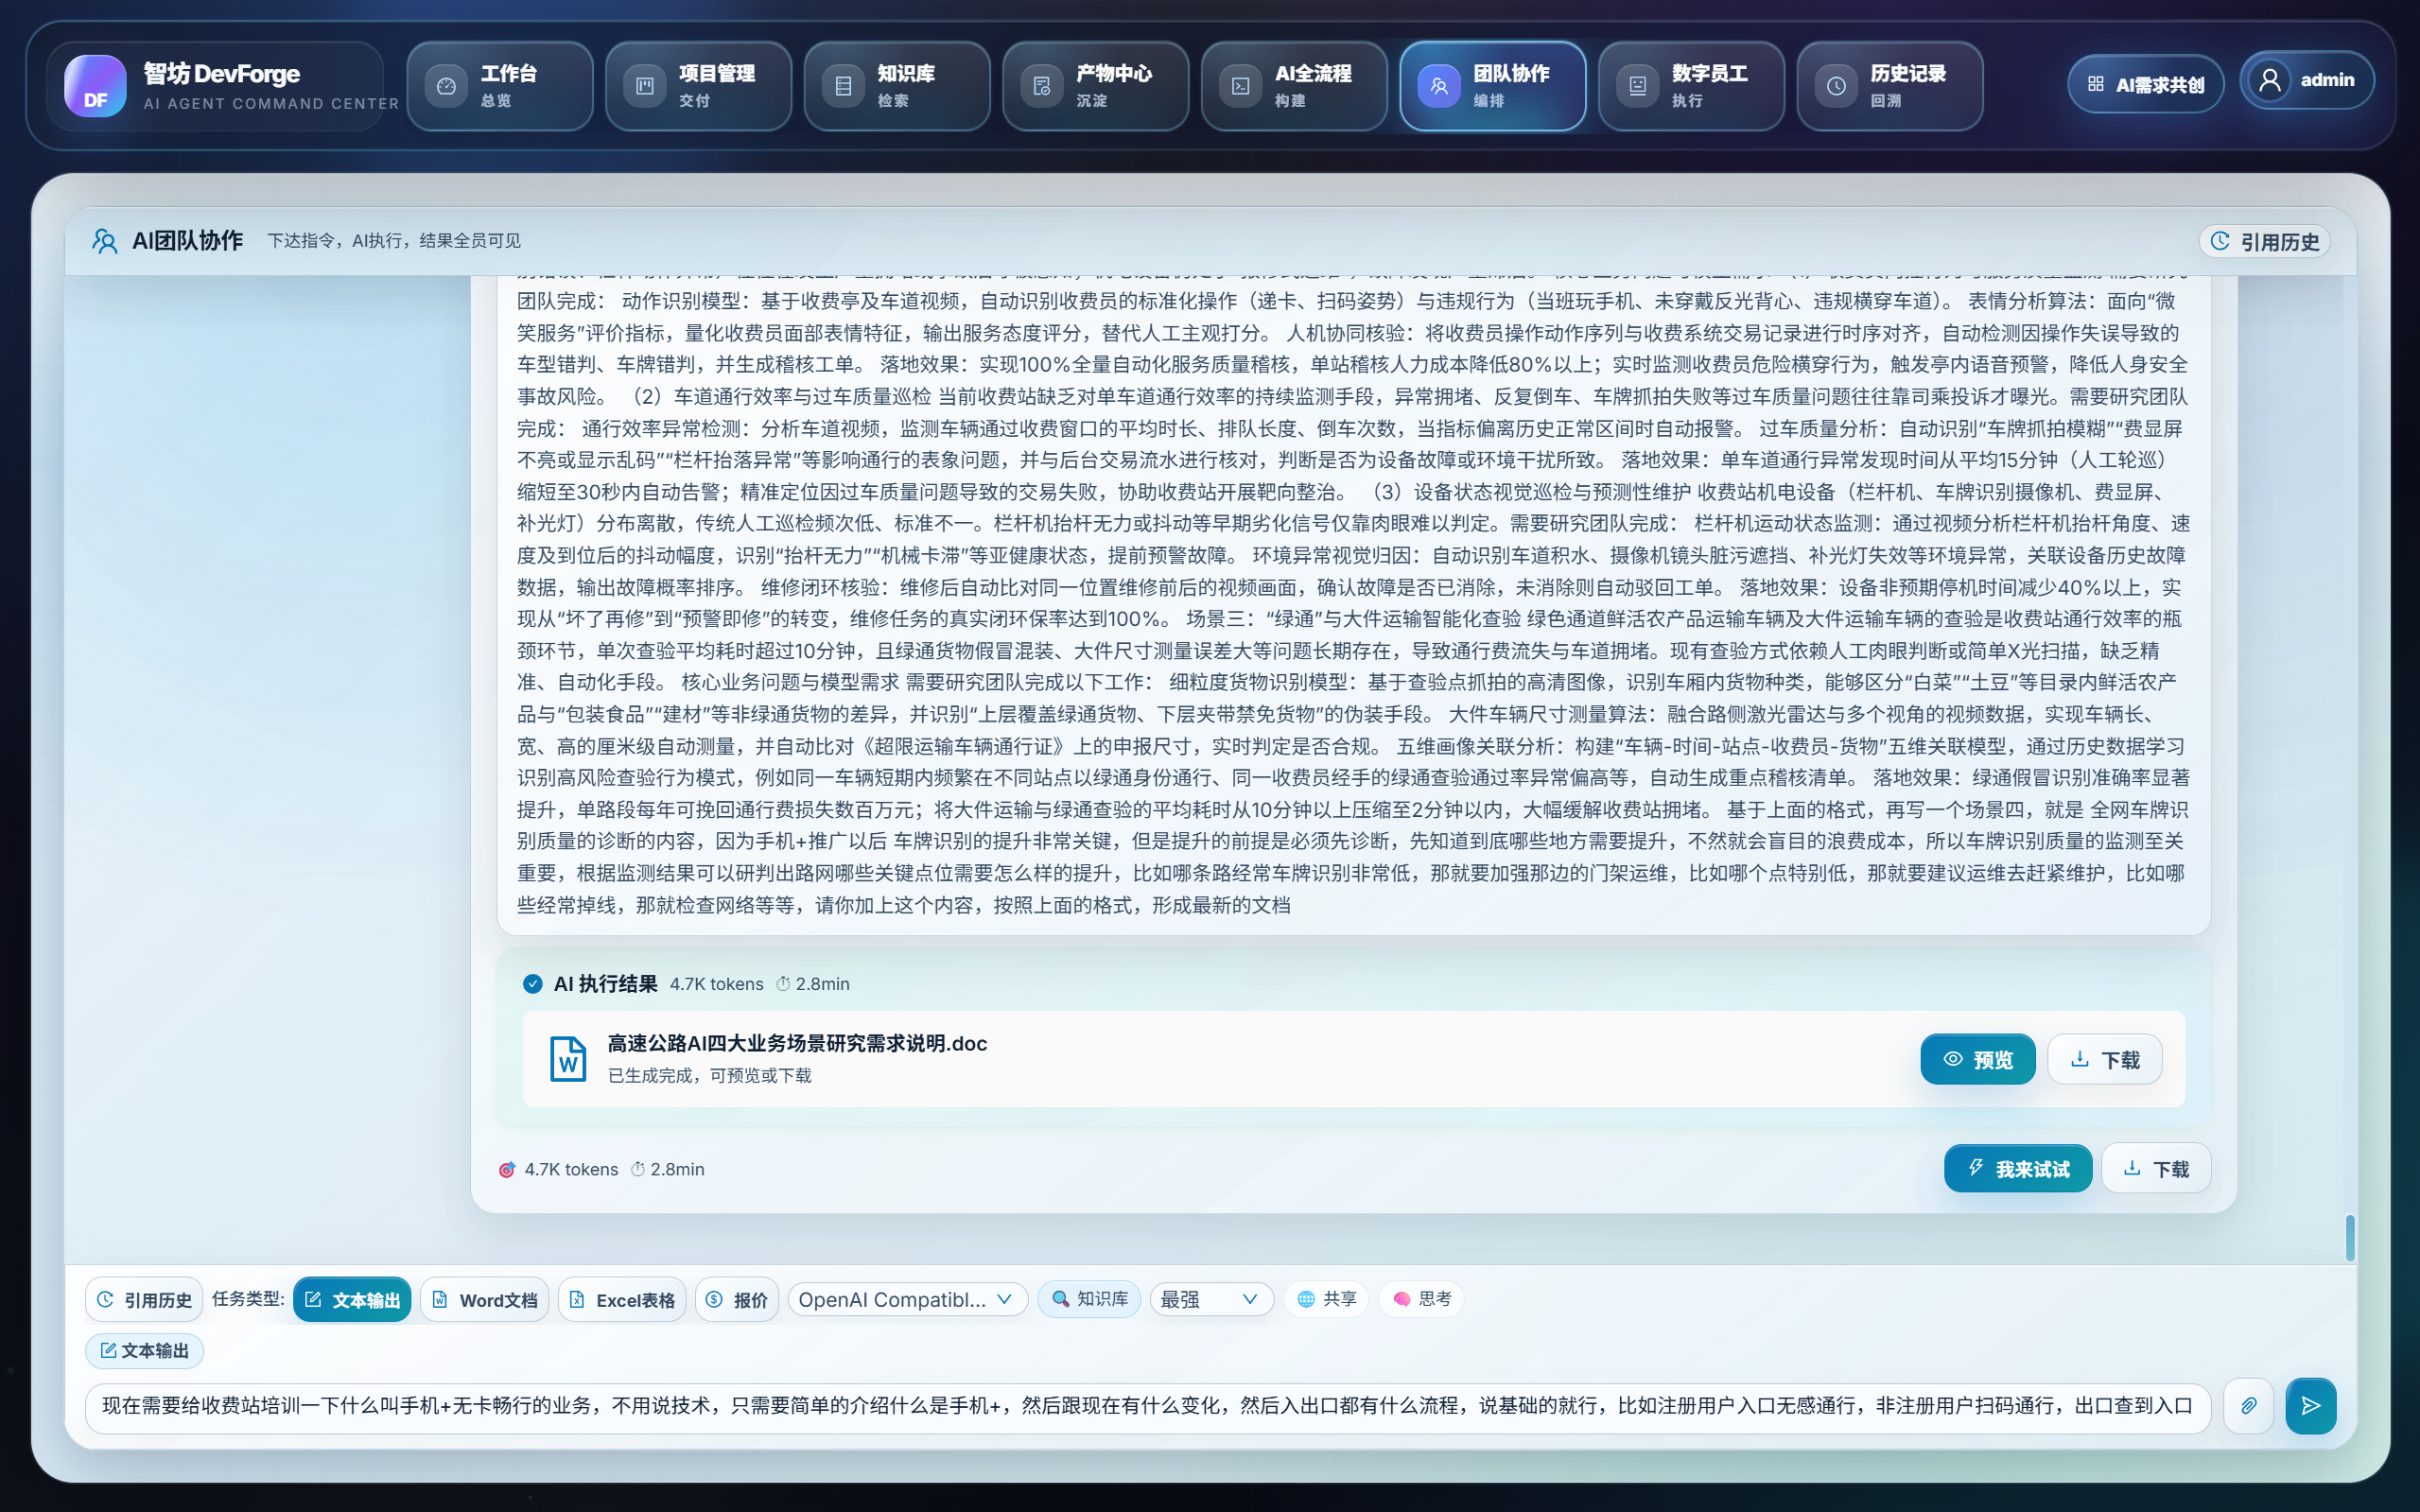Click the lightning icon in 我来试试

tap(1976, 1167)
